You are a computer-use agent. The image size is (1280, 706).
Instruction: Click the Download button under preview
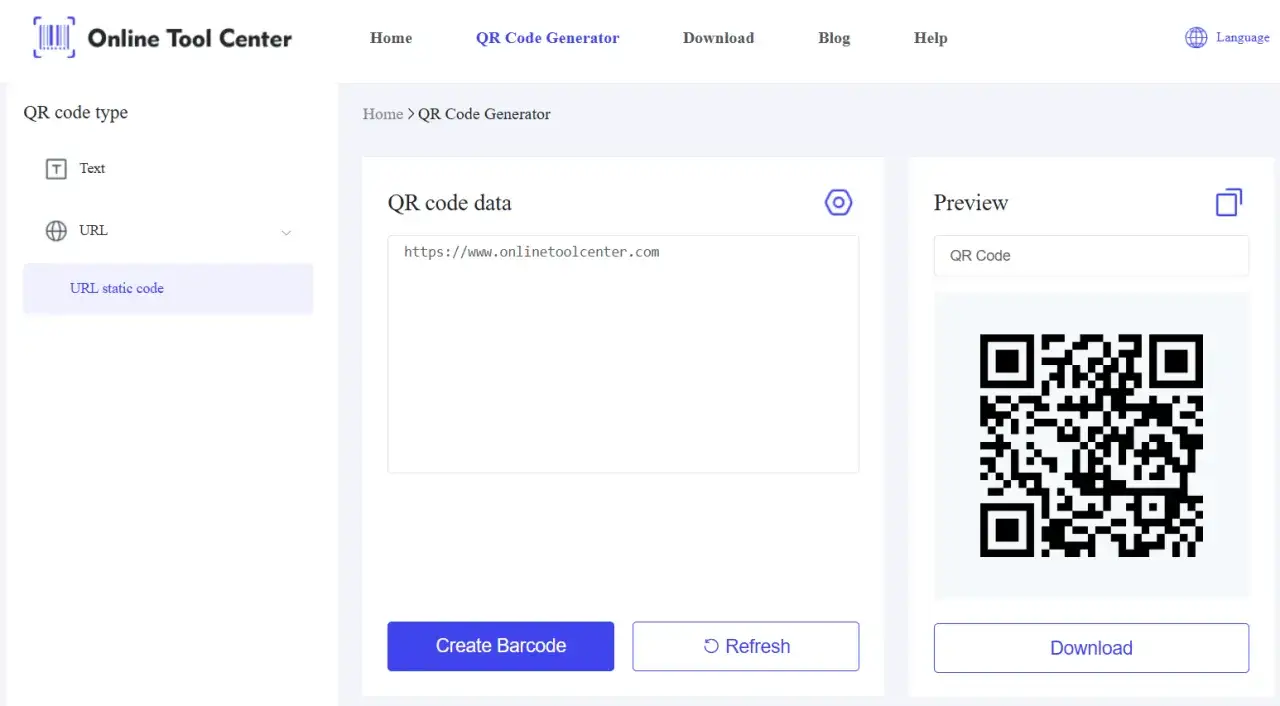(1091, 648)
